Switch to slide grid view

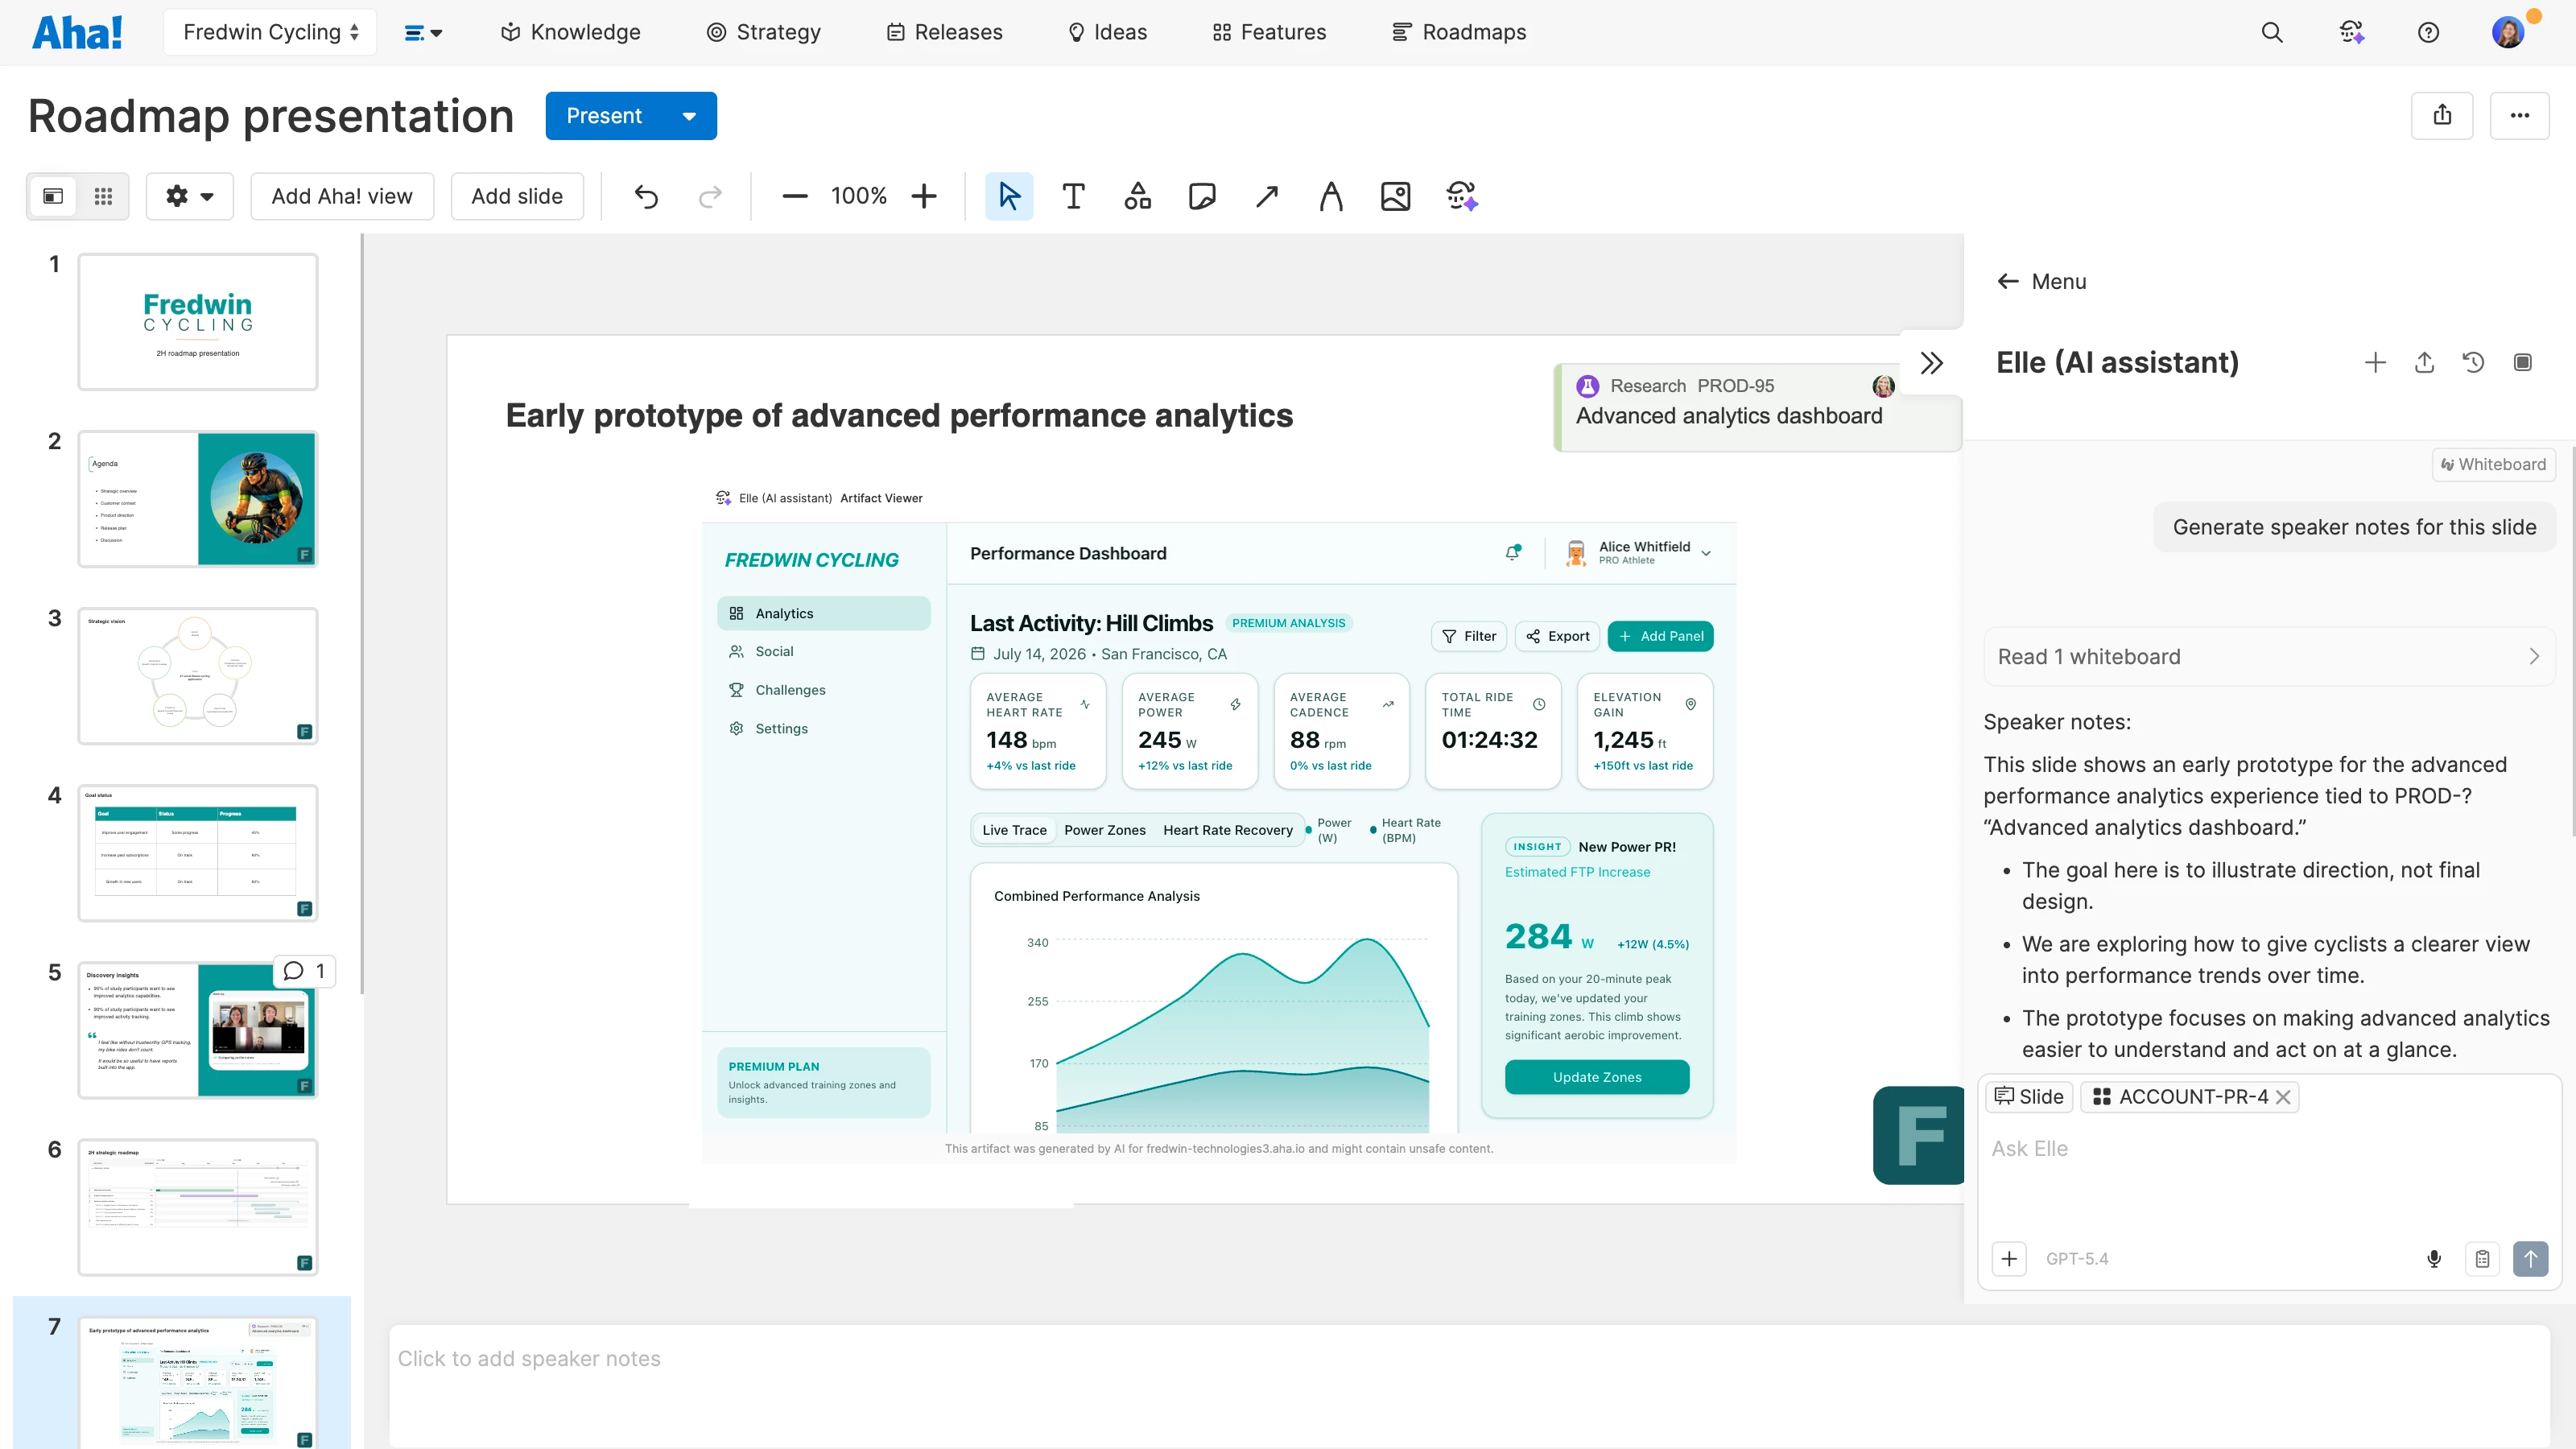click(x=103, y=196)
